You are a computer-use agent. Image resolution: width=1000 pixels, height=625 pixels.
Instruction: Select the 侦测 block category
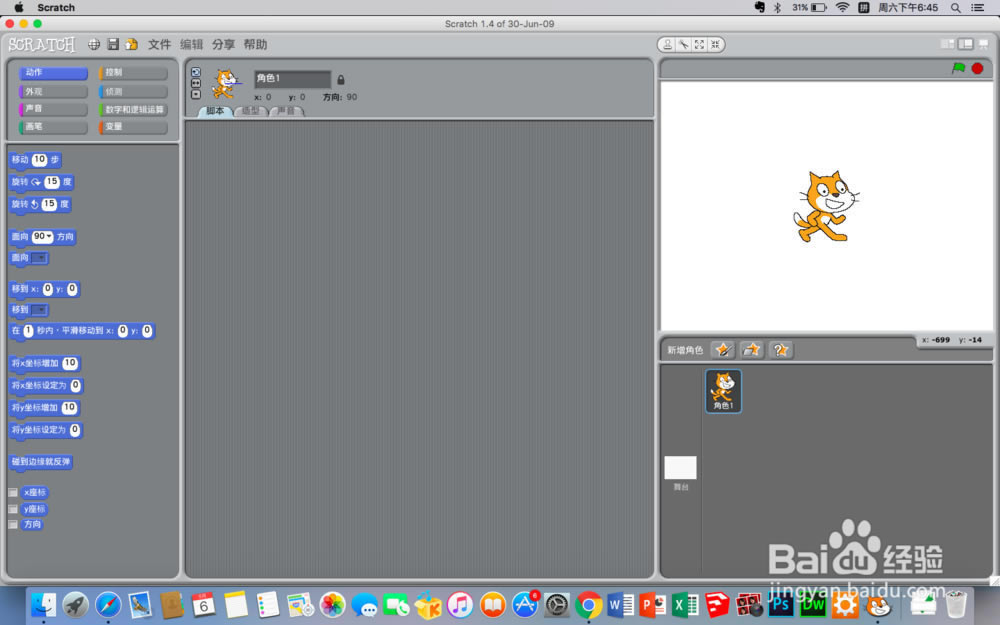tap(133, 91)
